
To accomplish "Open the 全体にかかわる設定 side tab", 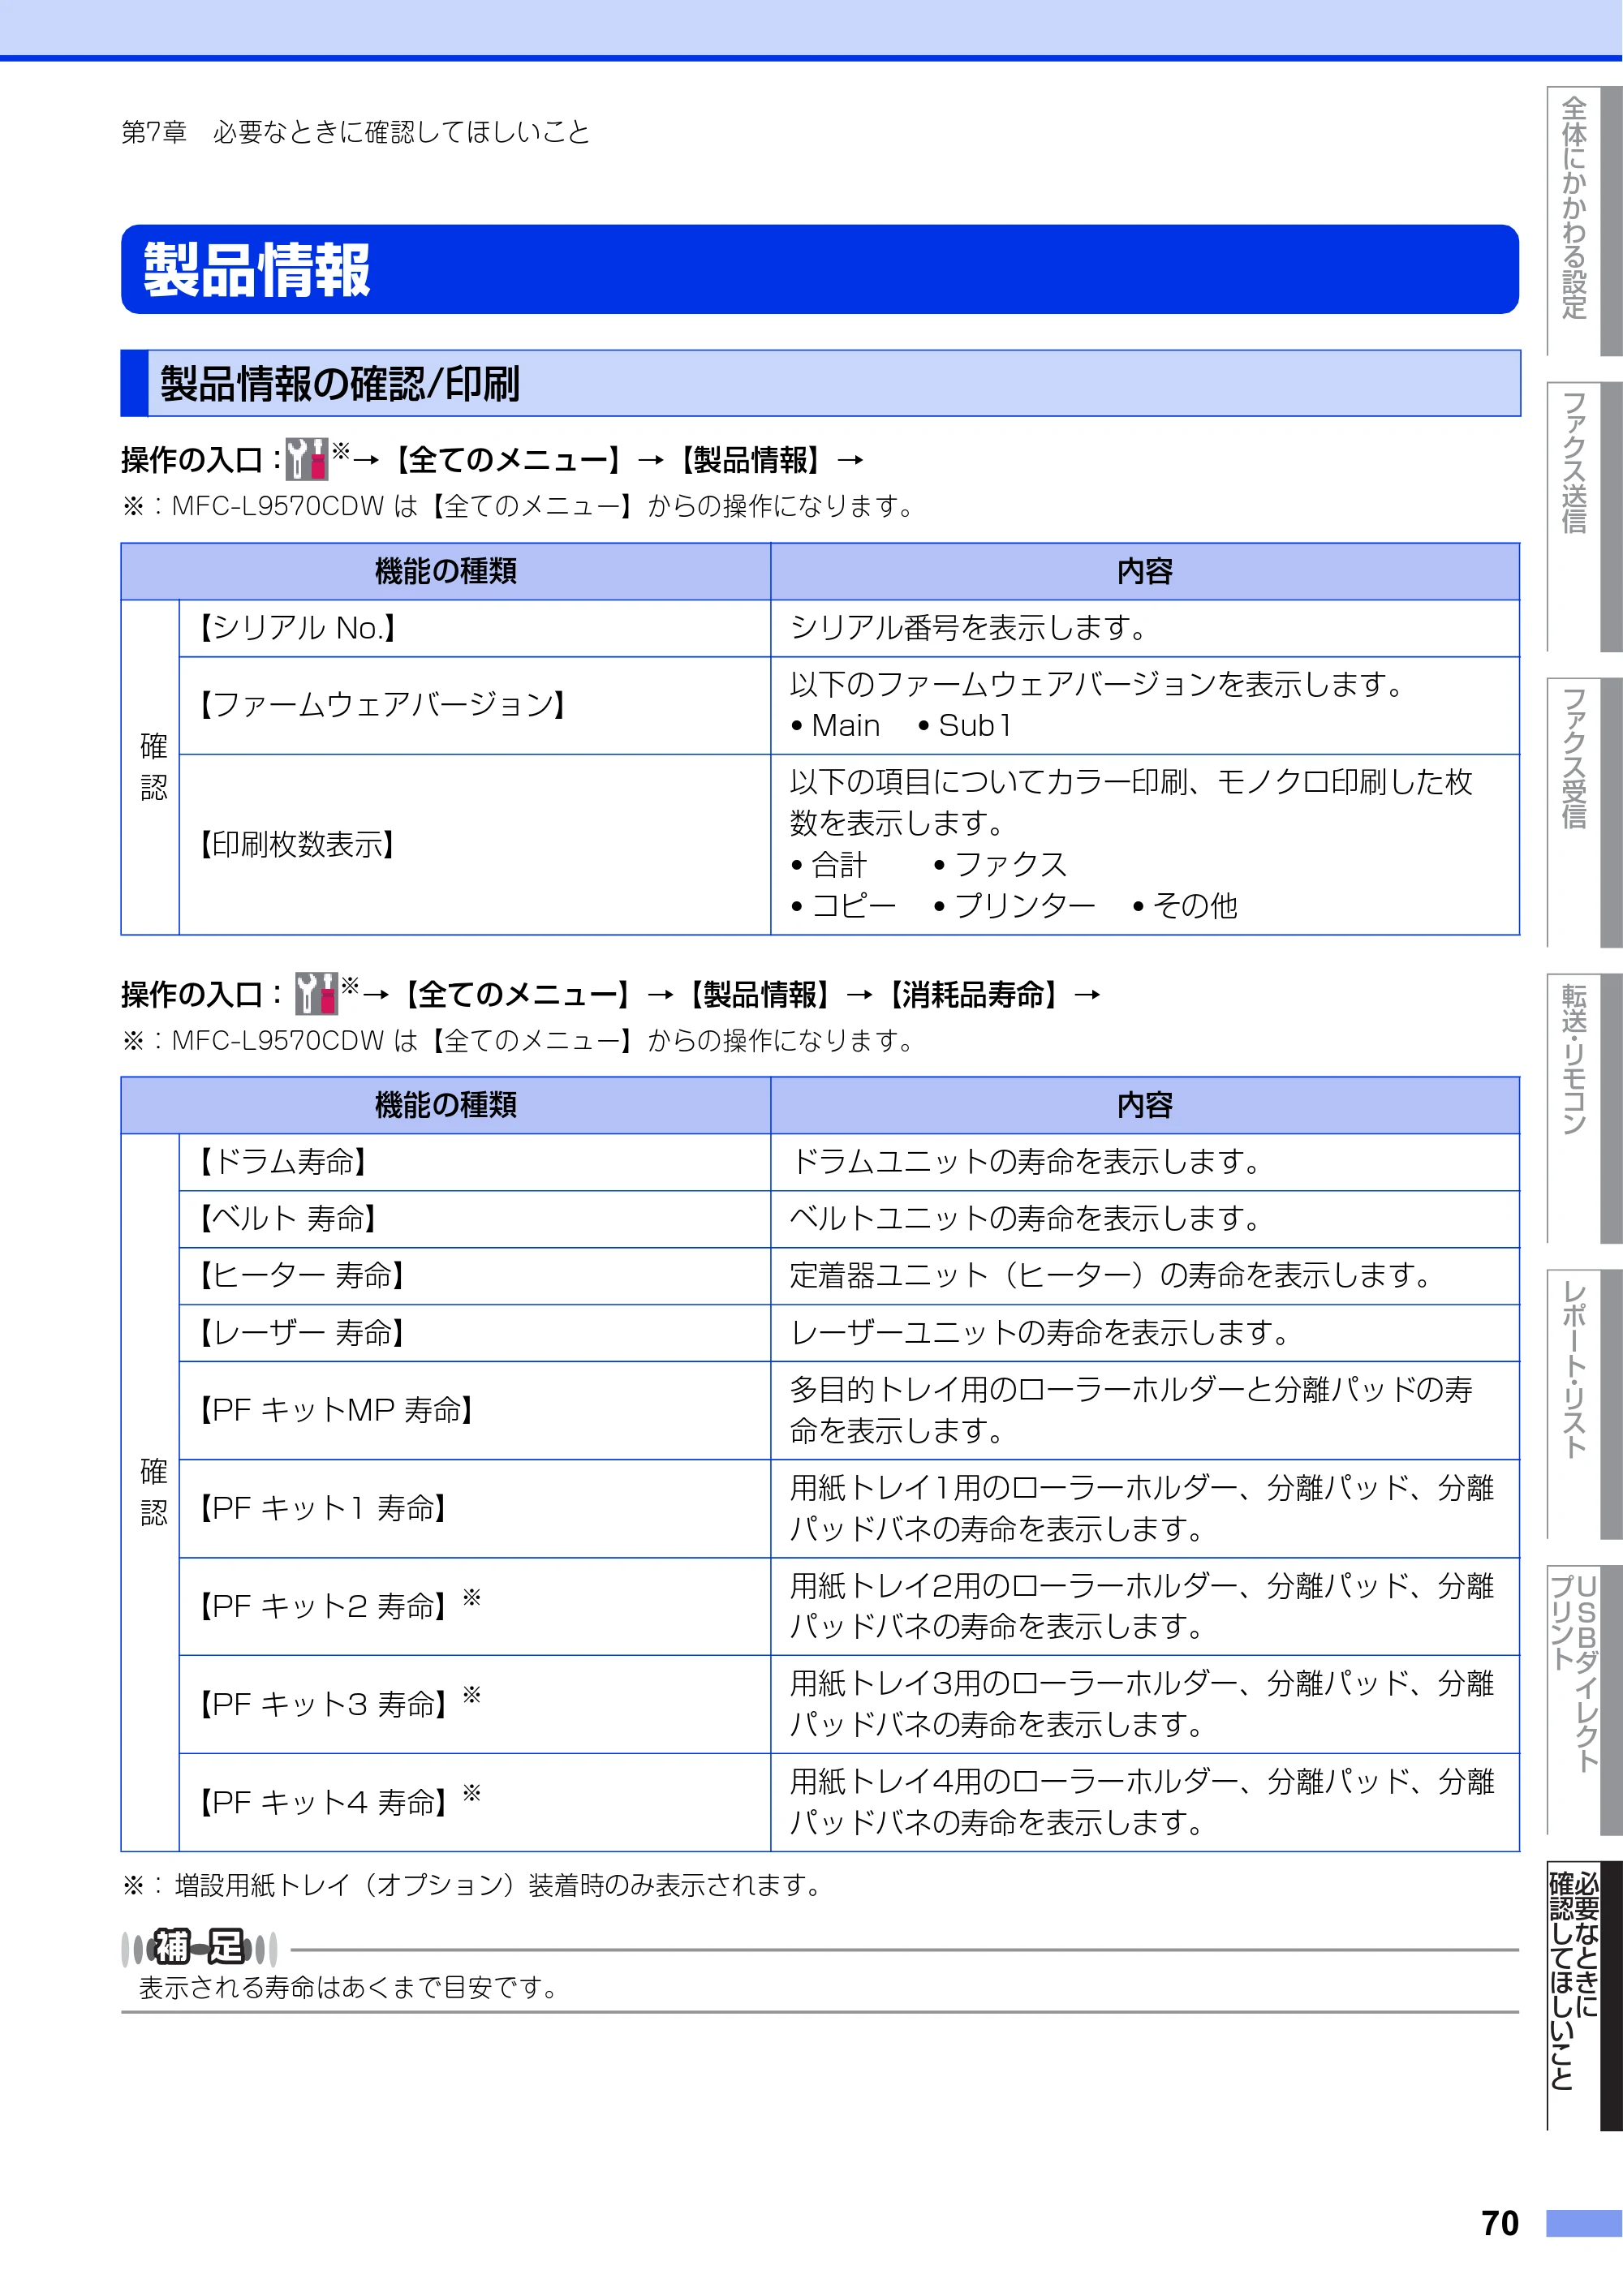I will point(1583,220).
